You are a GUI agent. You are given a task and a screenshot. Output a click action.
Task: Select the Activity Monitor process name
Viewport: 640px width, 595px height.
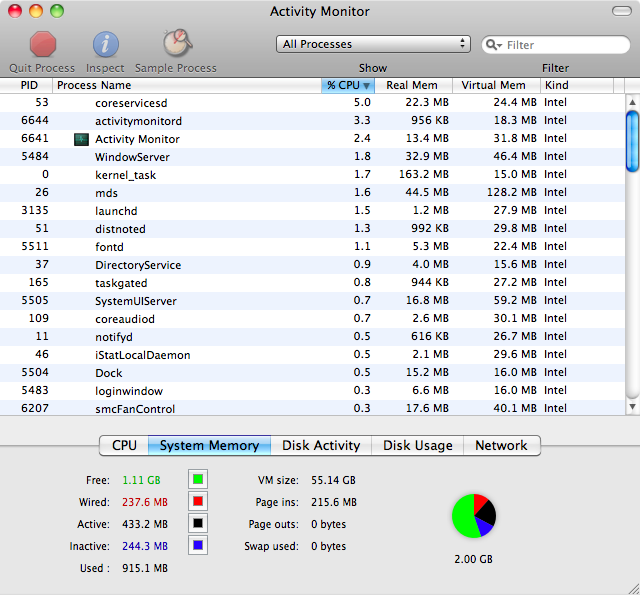(137, 139)
